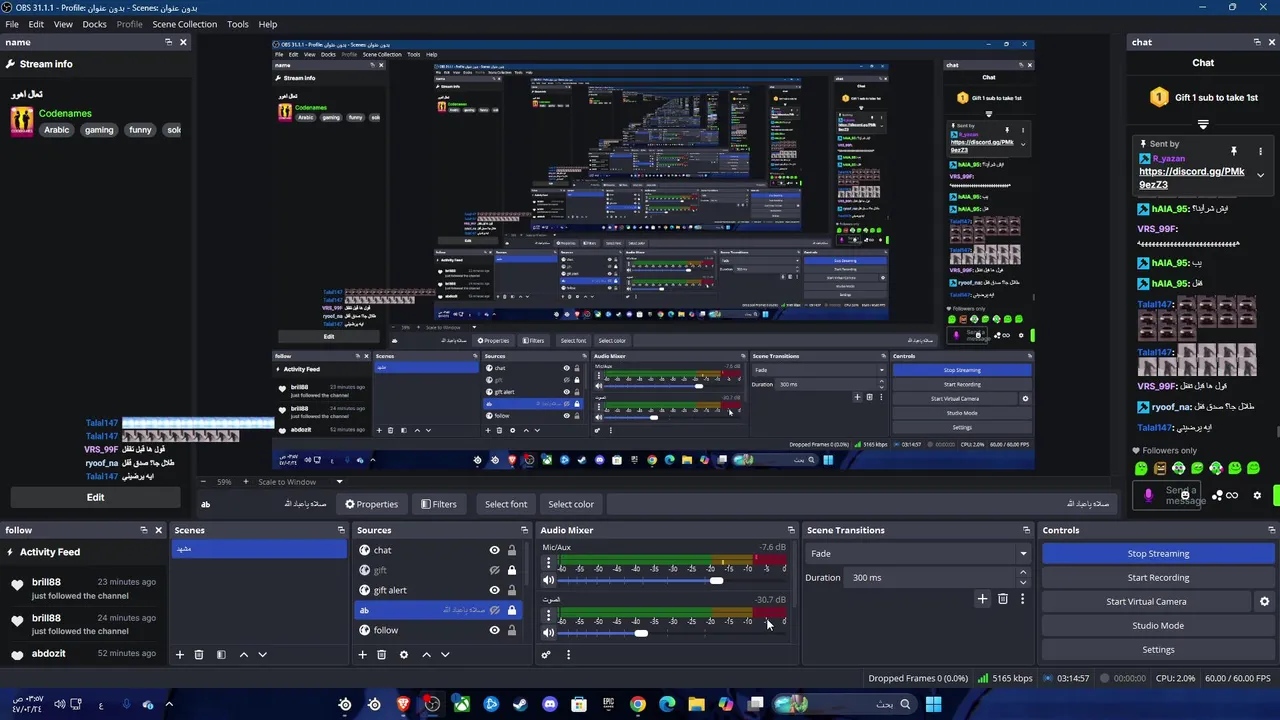This screenshot has width=1280, height=720.
Task: Hide the follow source eye icon
Action: [494, 630]
